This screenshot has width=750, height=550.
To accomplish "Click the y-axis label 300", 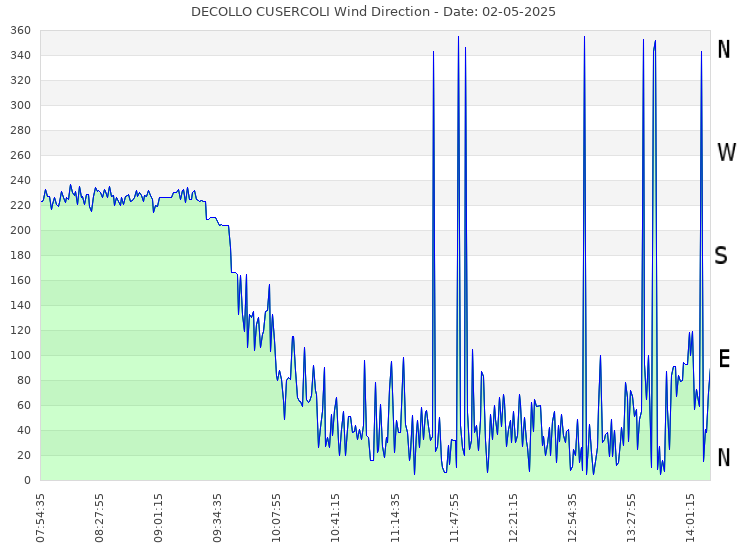I will click(x=21, y=105).
